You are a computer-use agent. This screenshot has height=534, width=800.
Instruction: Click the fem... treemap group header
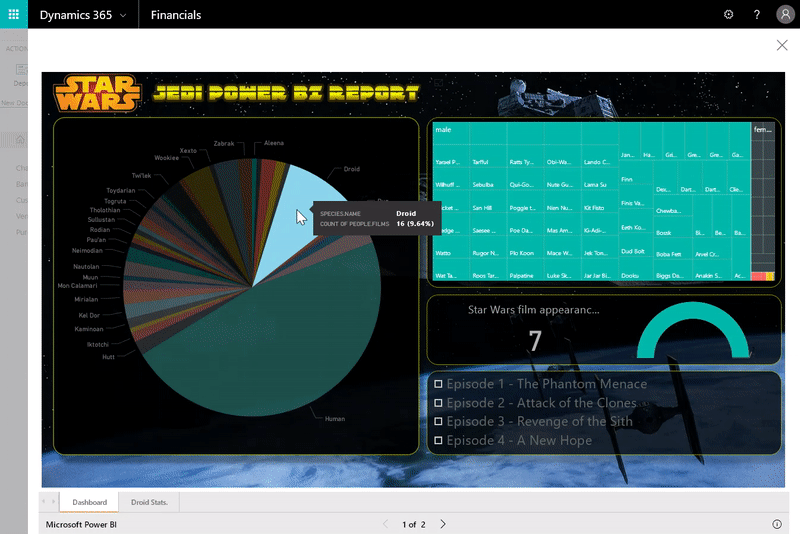click(763, 130)
